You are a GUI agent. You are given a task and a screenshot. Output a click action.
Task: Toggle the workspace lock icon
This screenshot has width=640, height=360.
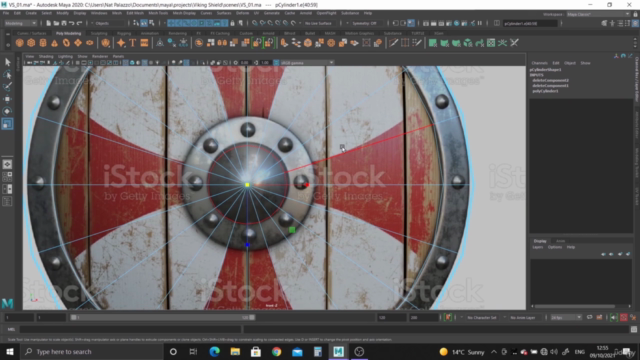[636, 14]
